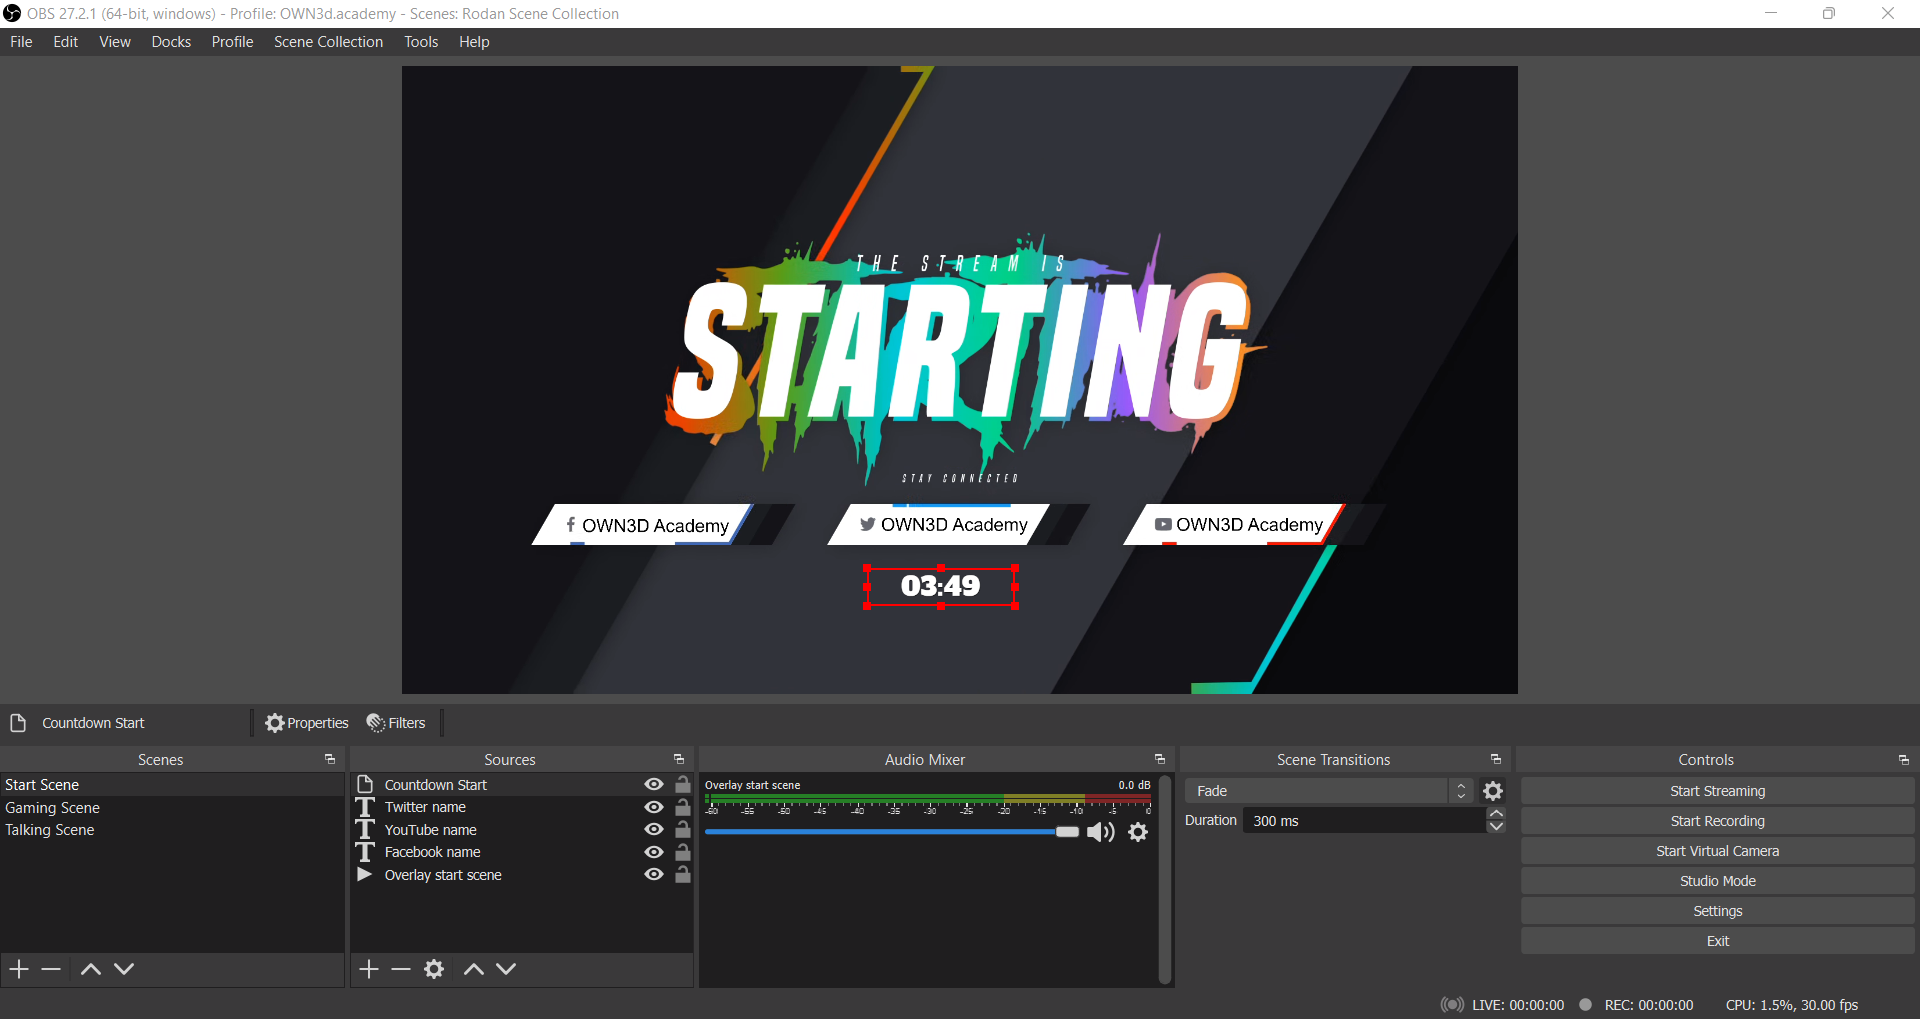1920x1019 pixels.
Task: Open source properties gear in Sources toolbar
Action: click(x=434, y=969)
